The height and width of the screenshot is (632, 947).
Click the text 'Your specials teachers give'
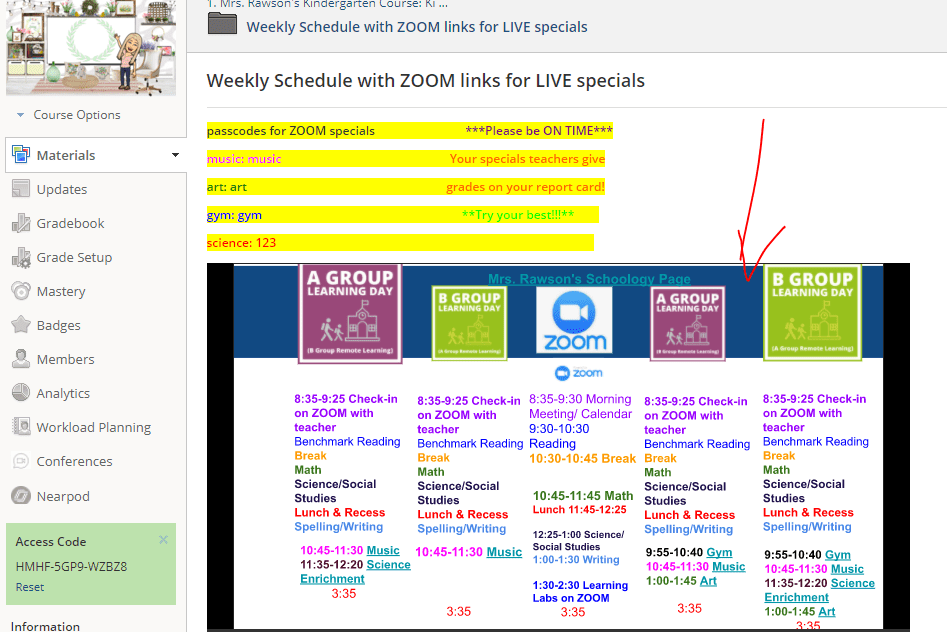tap(527, 159)
